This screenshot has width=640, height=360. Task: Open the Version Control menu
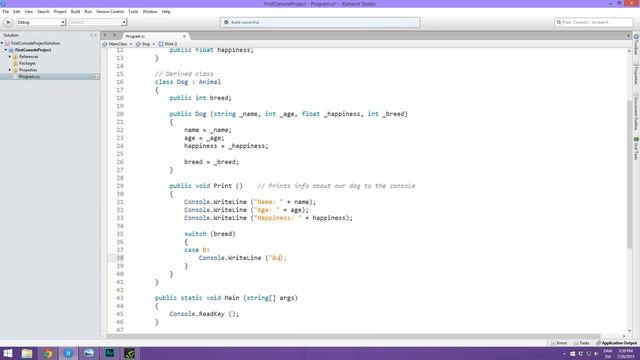pyautogui.click(x=110, y=12)
